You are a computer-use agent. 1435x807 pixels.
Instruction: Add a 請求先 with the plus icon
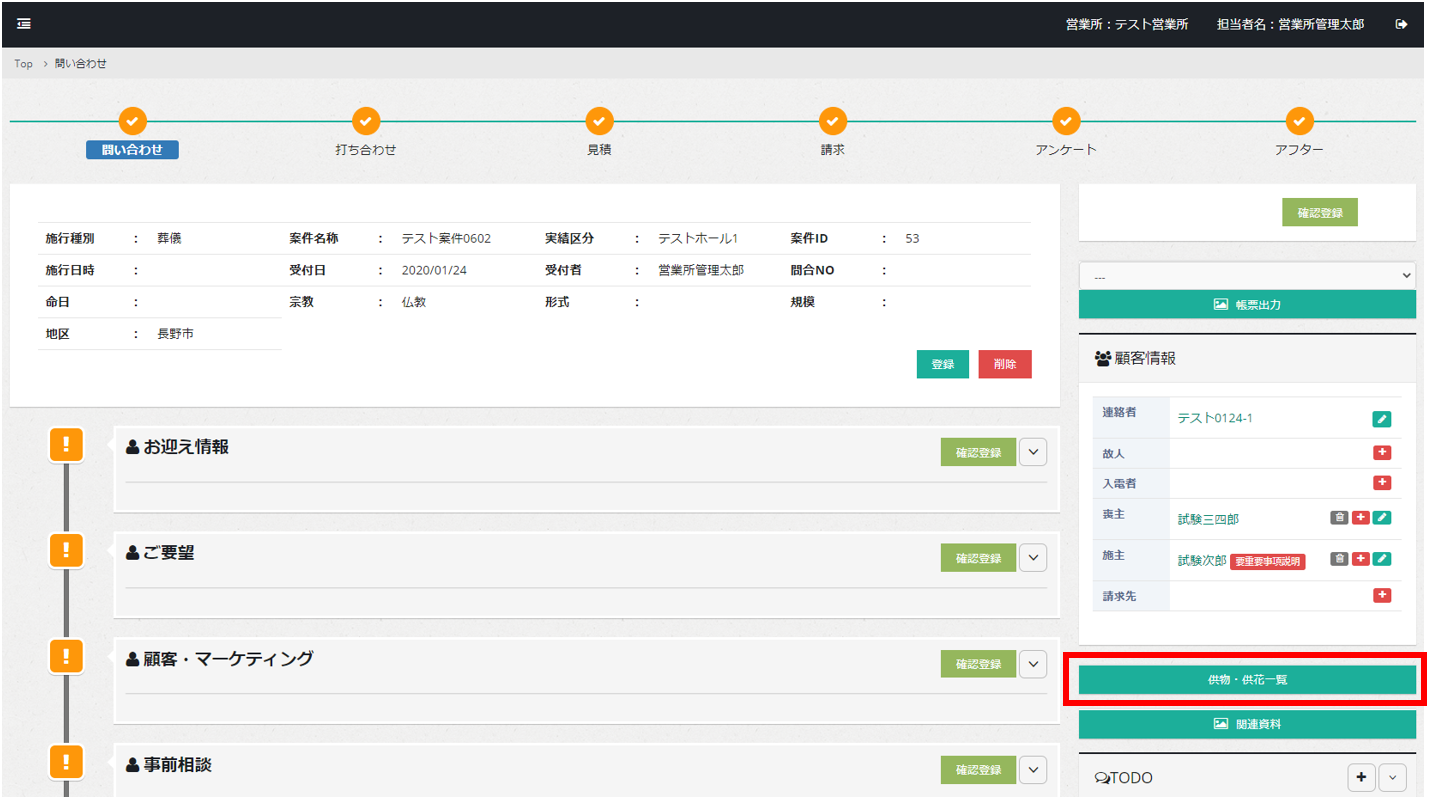click(x=1382, y=596)
